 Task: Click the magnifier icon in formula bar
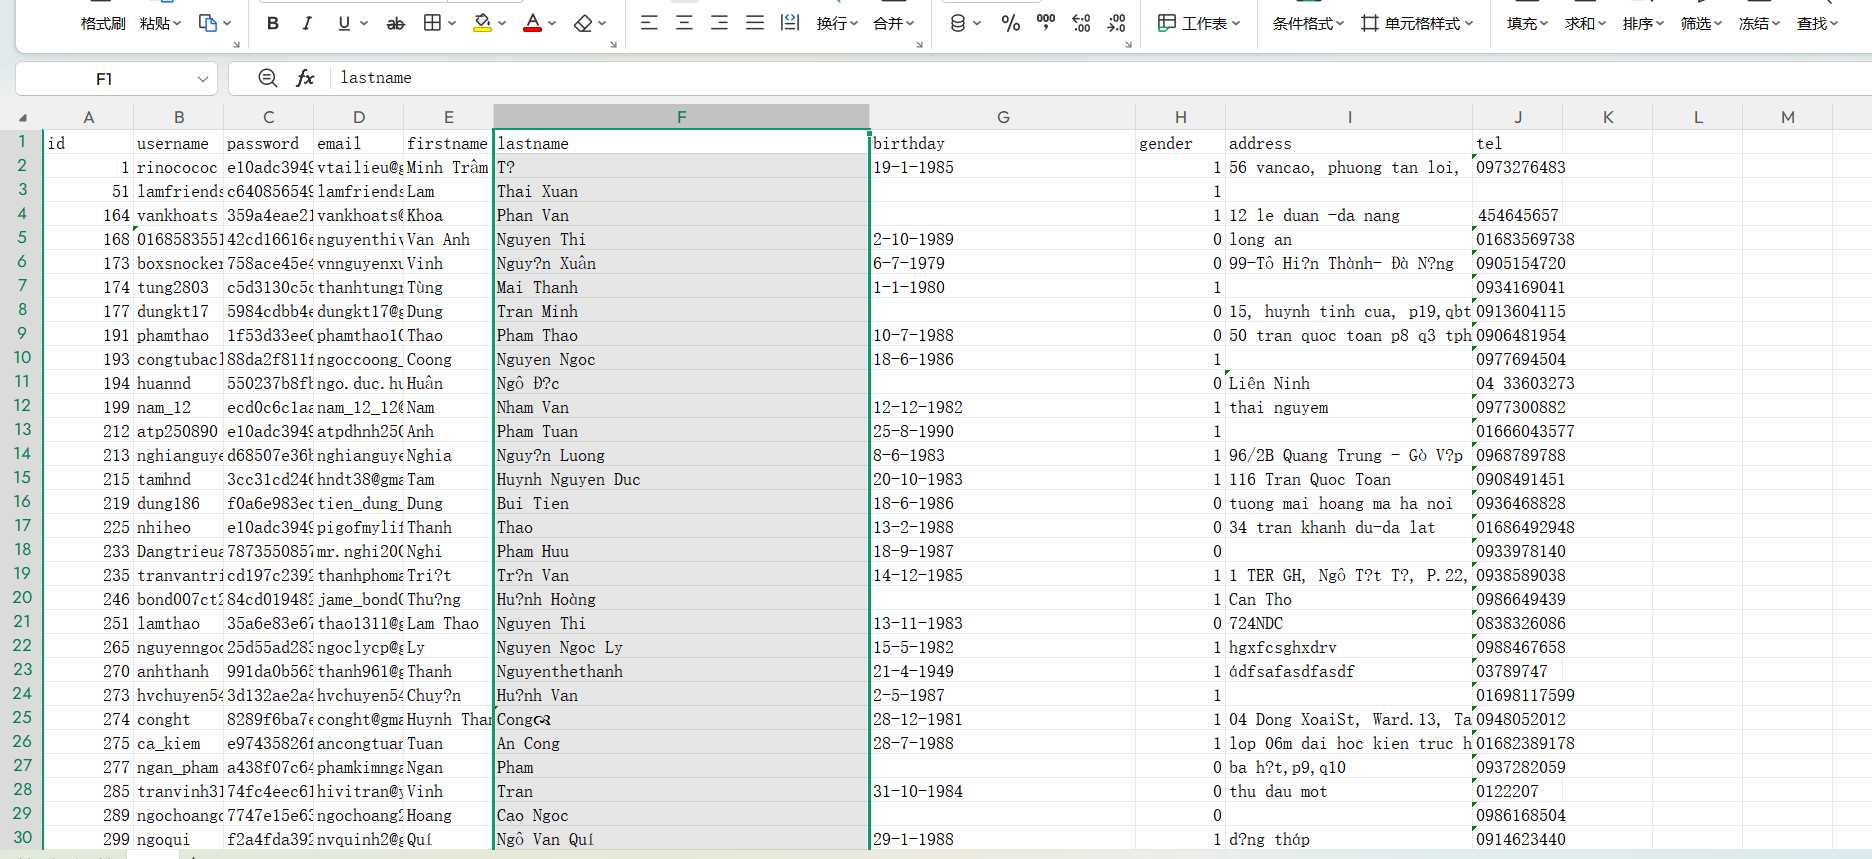[x=267, y=78]
